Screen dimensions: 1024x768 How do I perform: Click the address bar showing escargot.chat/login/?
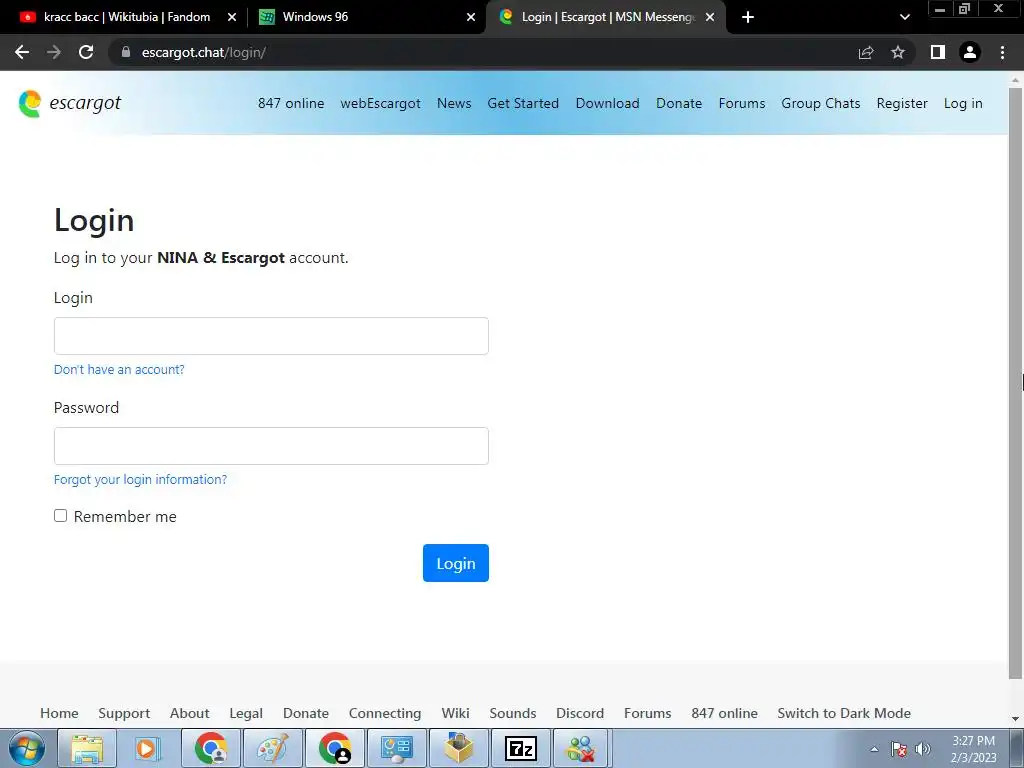[x=483, y=52]
